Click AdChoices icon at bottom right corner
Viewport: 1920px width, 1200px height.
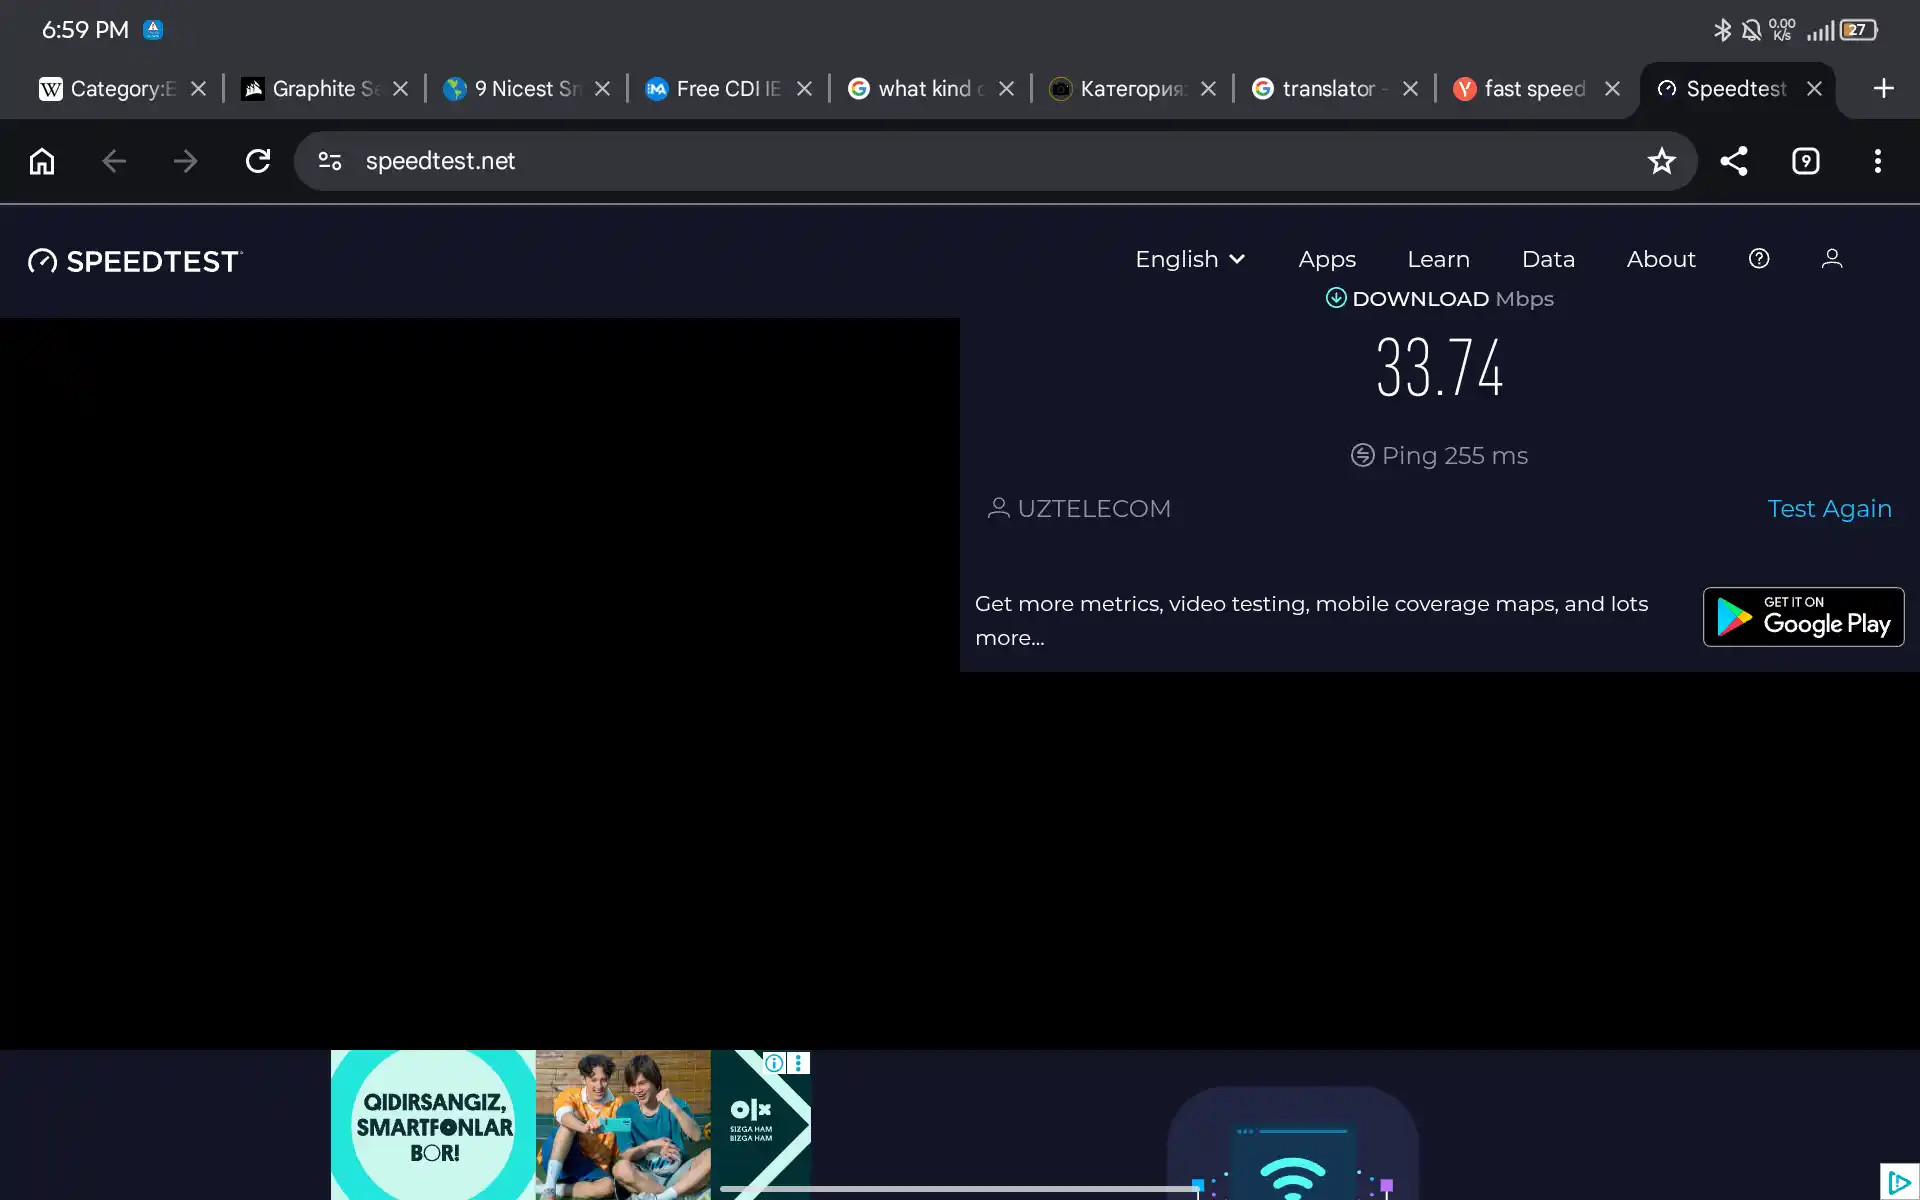tap(1899, 1182)
